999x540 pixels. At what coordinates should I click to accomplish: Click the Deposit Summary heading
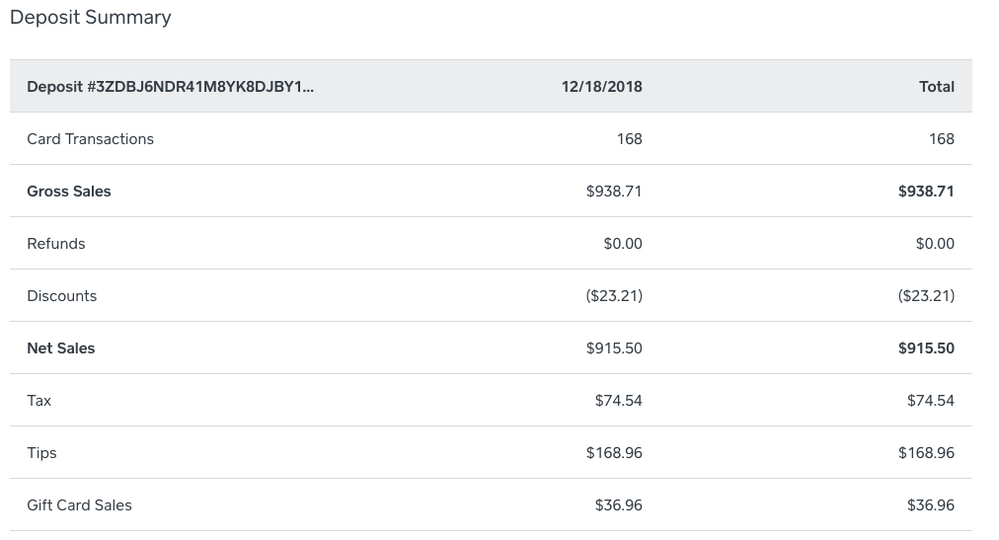[x=90, y=18]
